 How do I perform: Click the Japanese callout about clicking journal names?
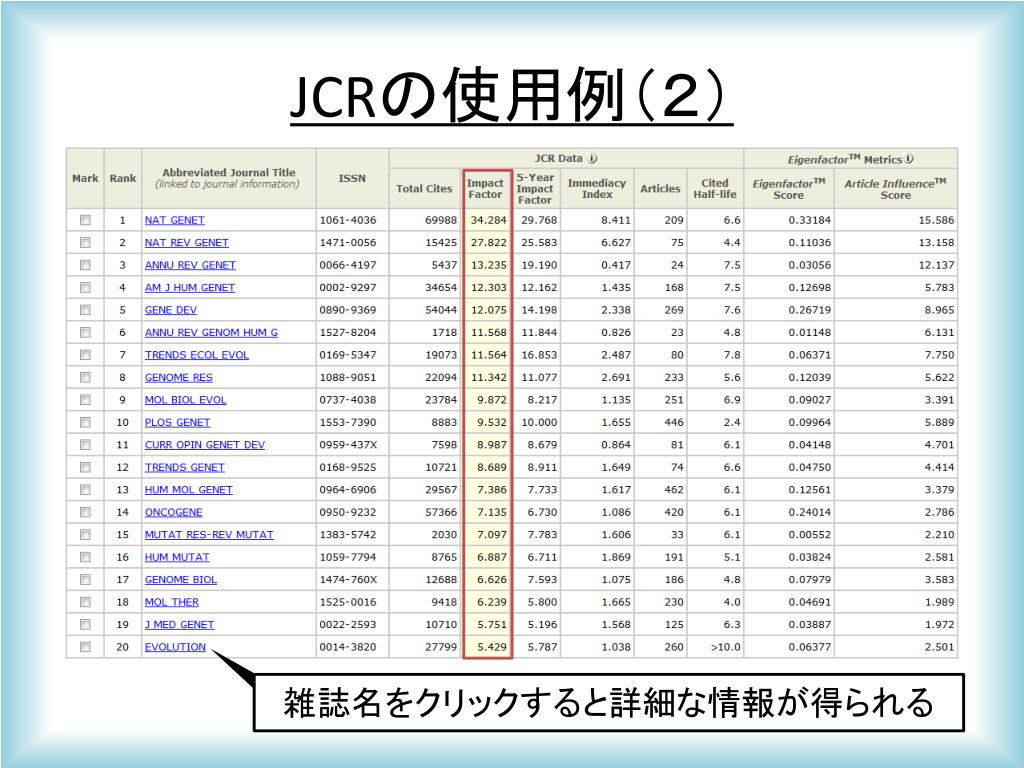click(x=608, y=703)
